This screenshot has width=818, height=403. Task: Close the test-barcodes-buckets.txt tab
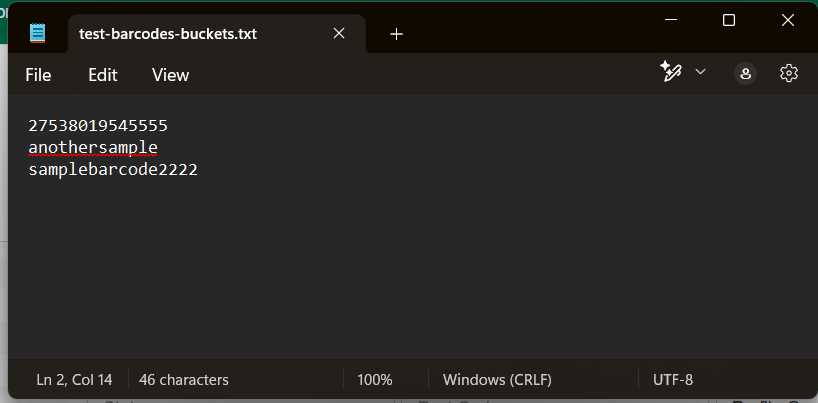point(339,33)
